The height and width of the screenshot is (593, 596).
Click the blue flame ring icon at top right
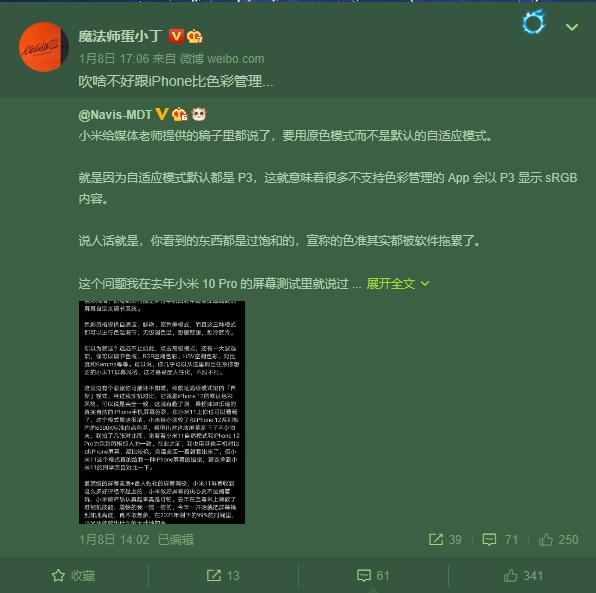[x=534, y=22]
